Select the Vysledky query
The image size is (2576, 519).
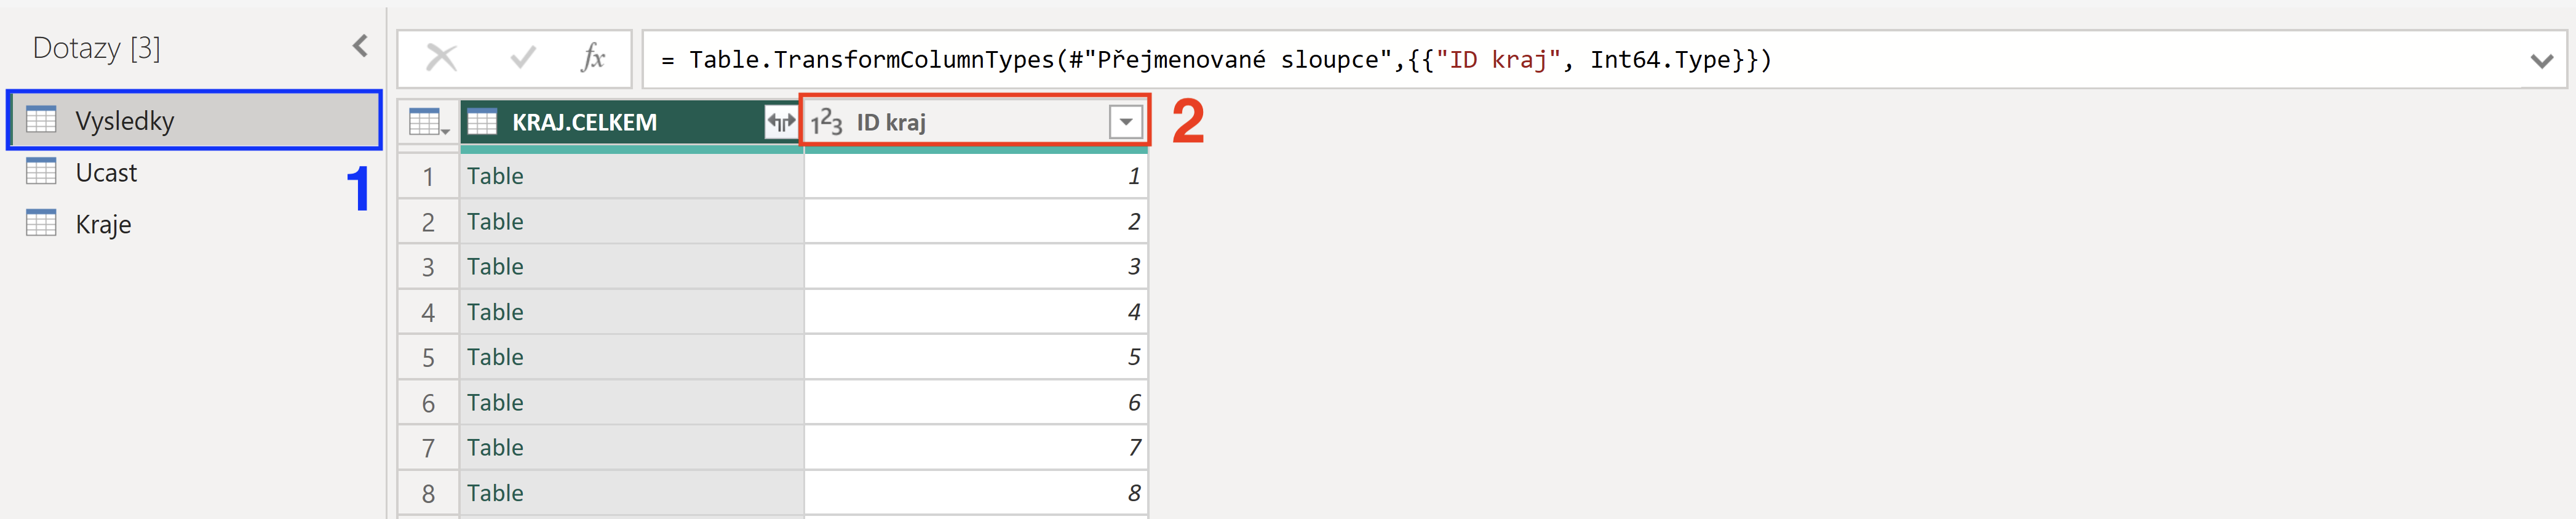coord(195,121)
